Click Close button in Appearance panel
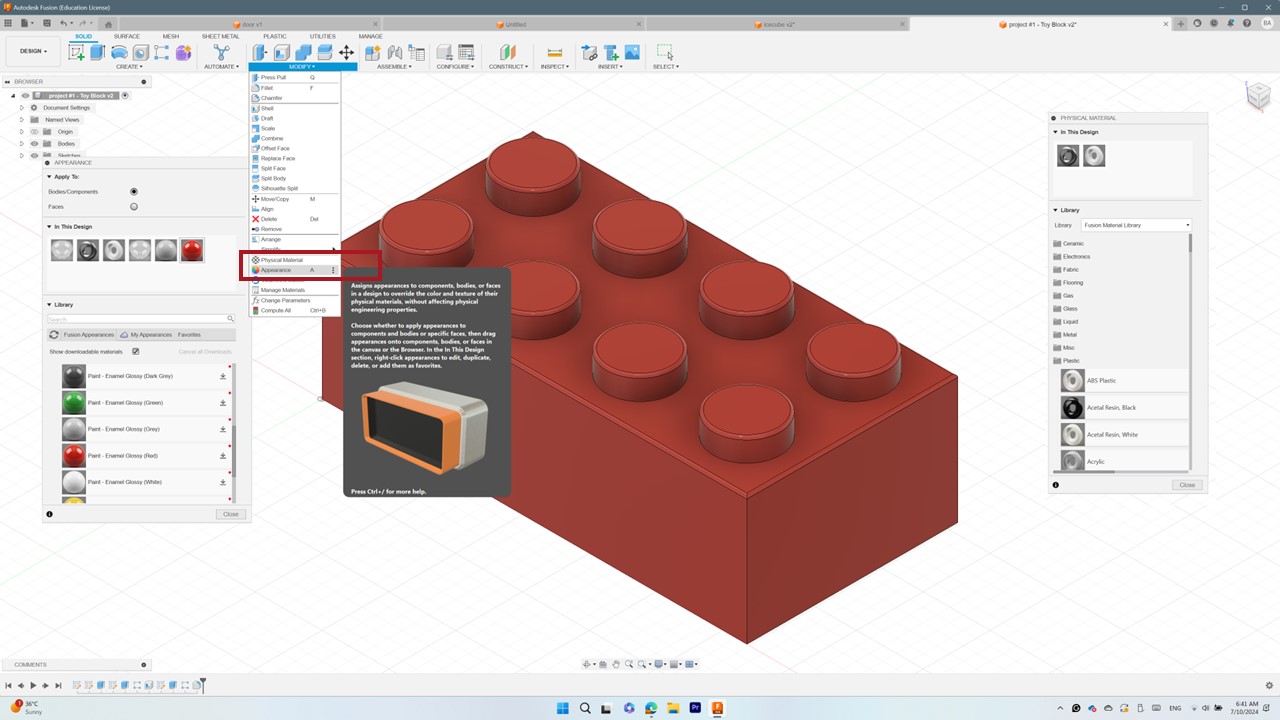 (231, 514)
